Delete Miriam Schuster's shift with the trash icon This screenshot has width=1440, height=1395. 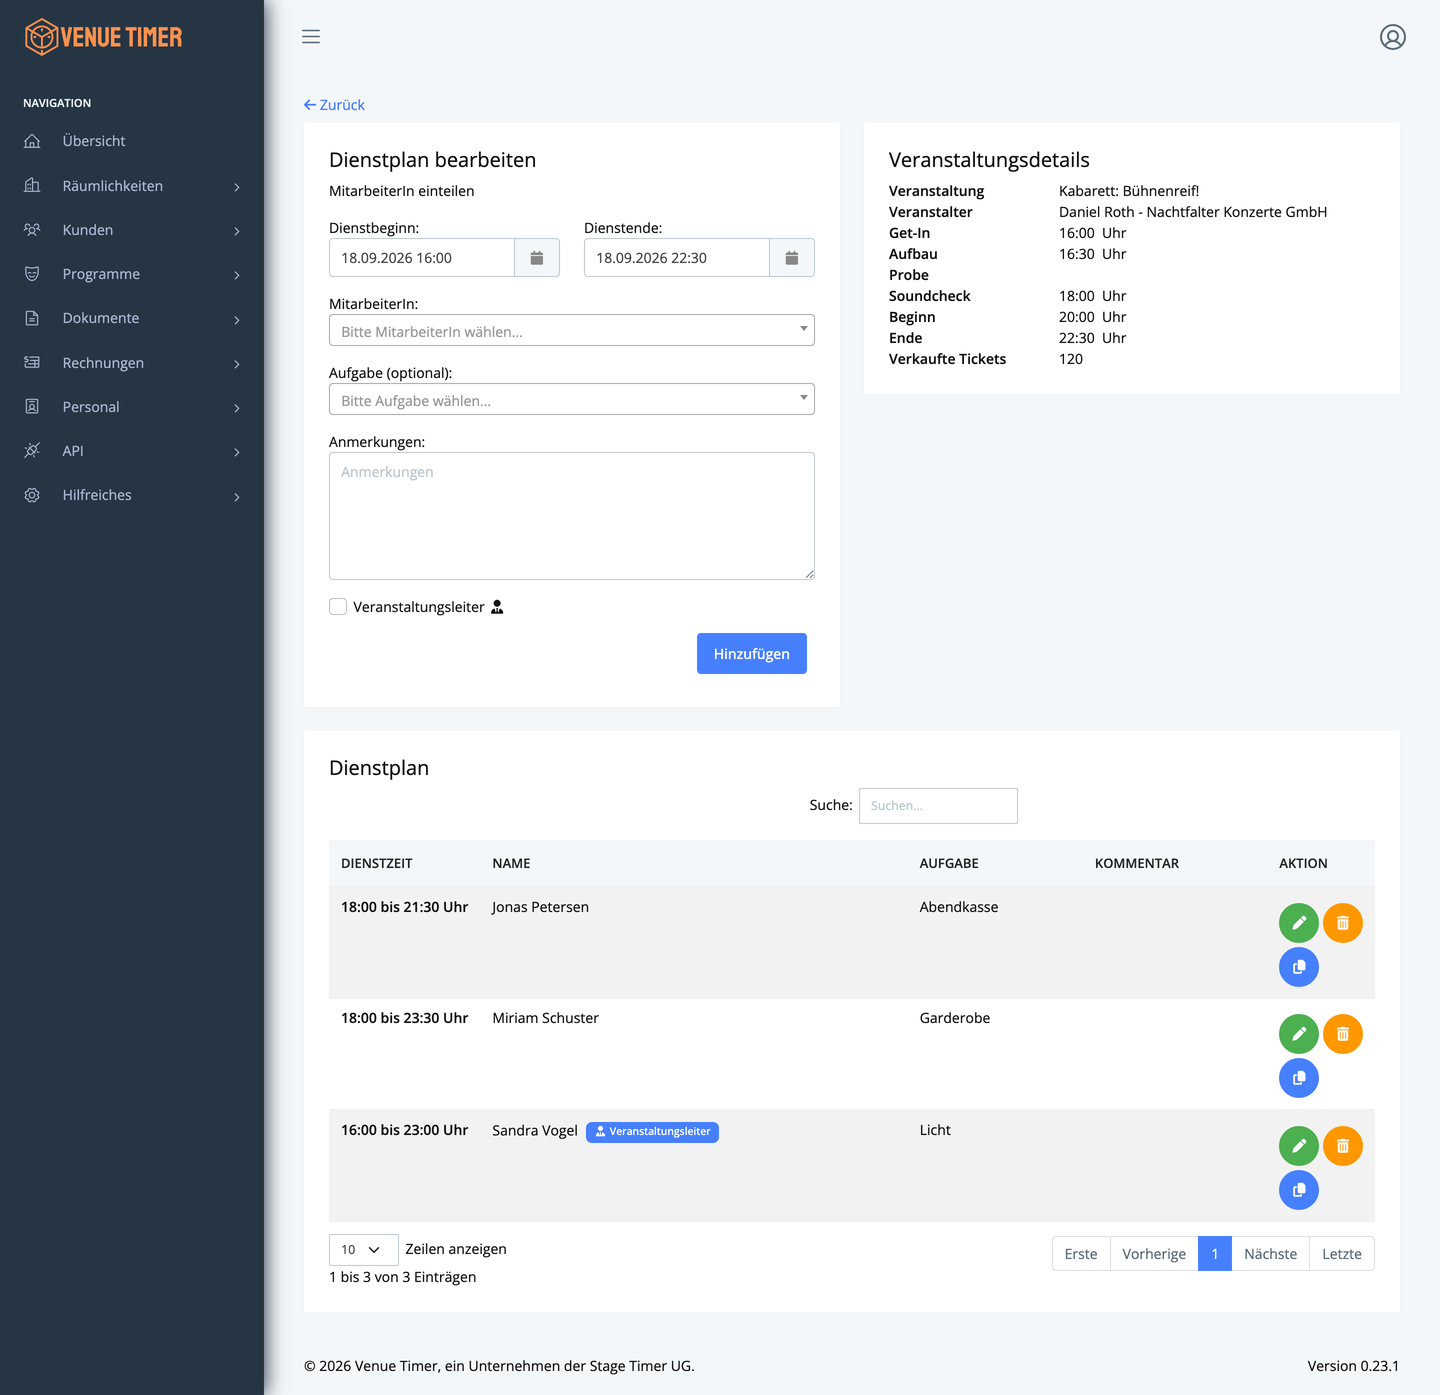(x=1343, y=1034)
